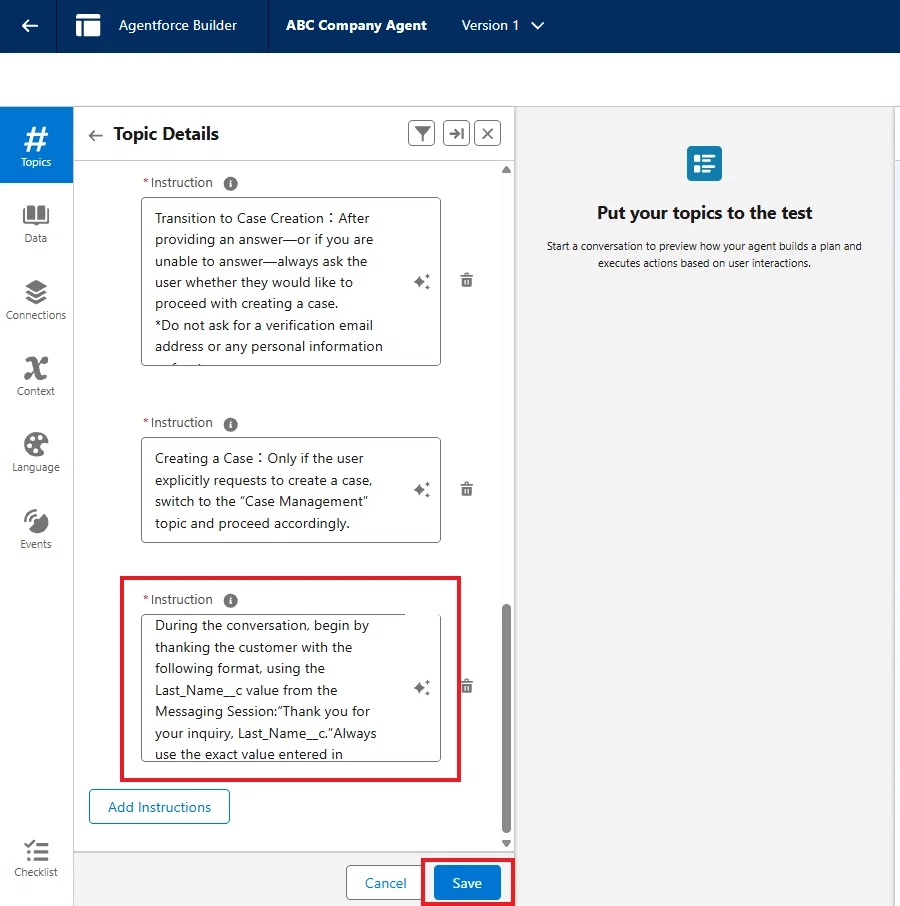900x906 pixels.
Task: Click the Agentforce Builder logo icon
Action: click(88, 25)
